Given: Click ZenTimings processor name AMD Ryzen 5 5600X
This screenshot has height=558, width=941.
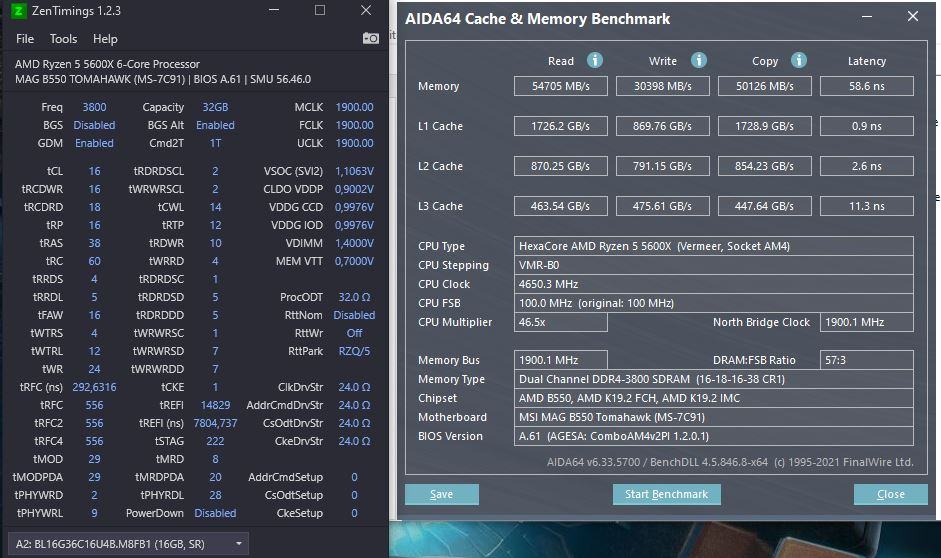Looking at the screenshot, I should [107, 64].
